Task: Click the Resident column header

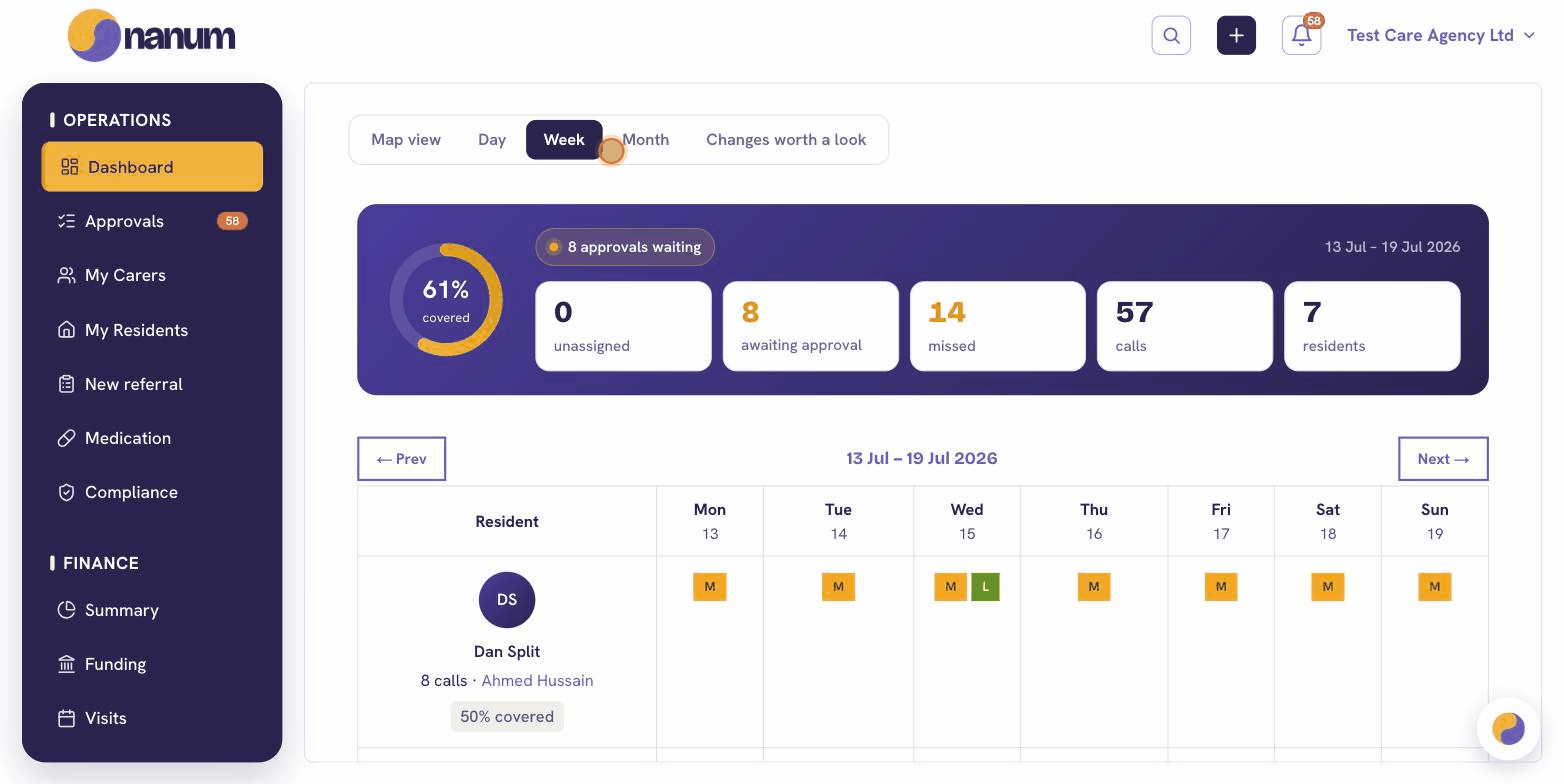Action: pyautogui.click(x=507, y=521)
